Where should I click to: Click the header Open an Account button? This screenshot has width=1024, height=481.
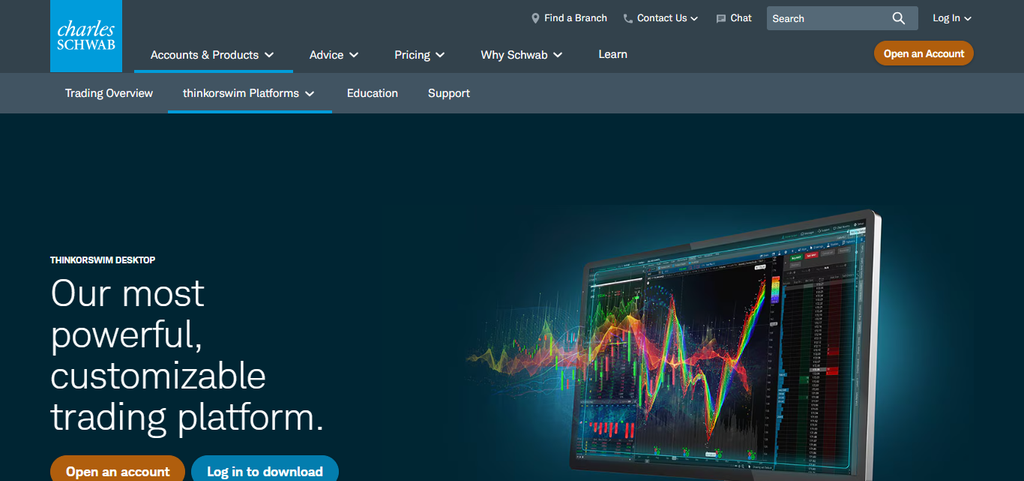[923, 54]
